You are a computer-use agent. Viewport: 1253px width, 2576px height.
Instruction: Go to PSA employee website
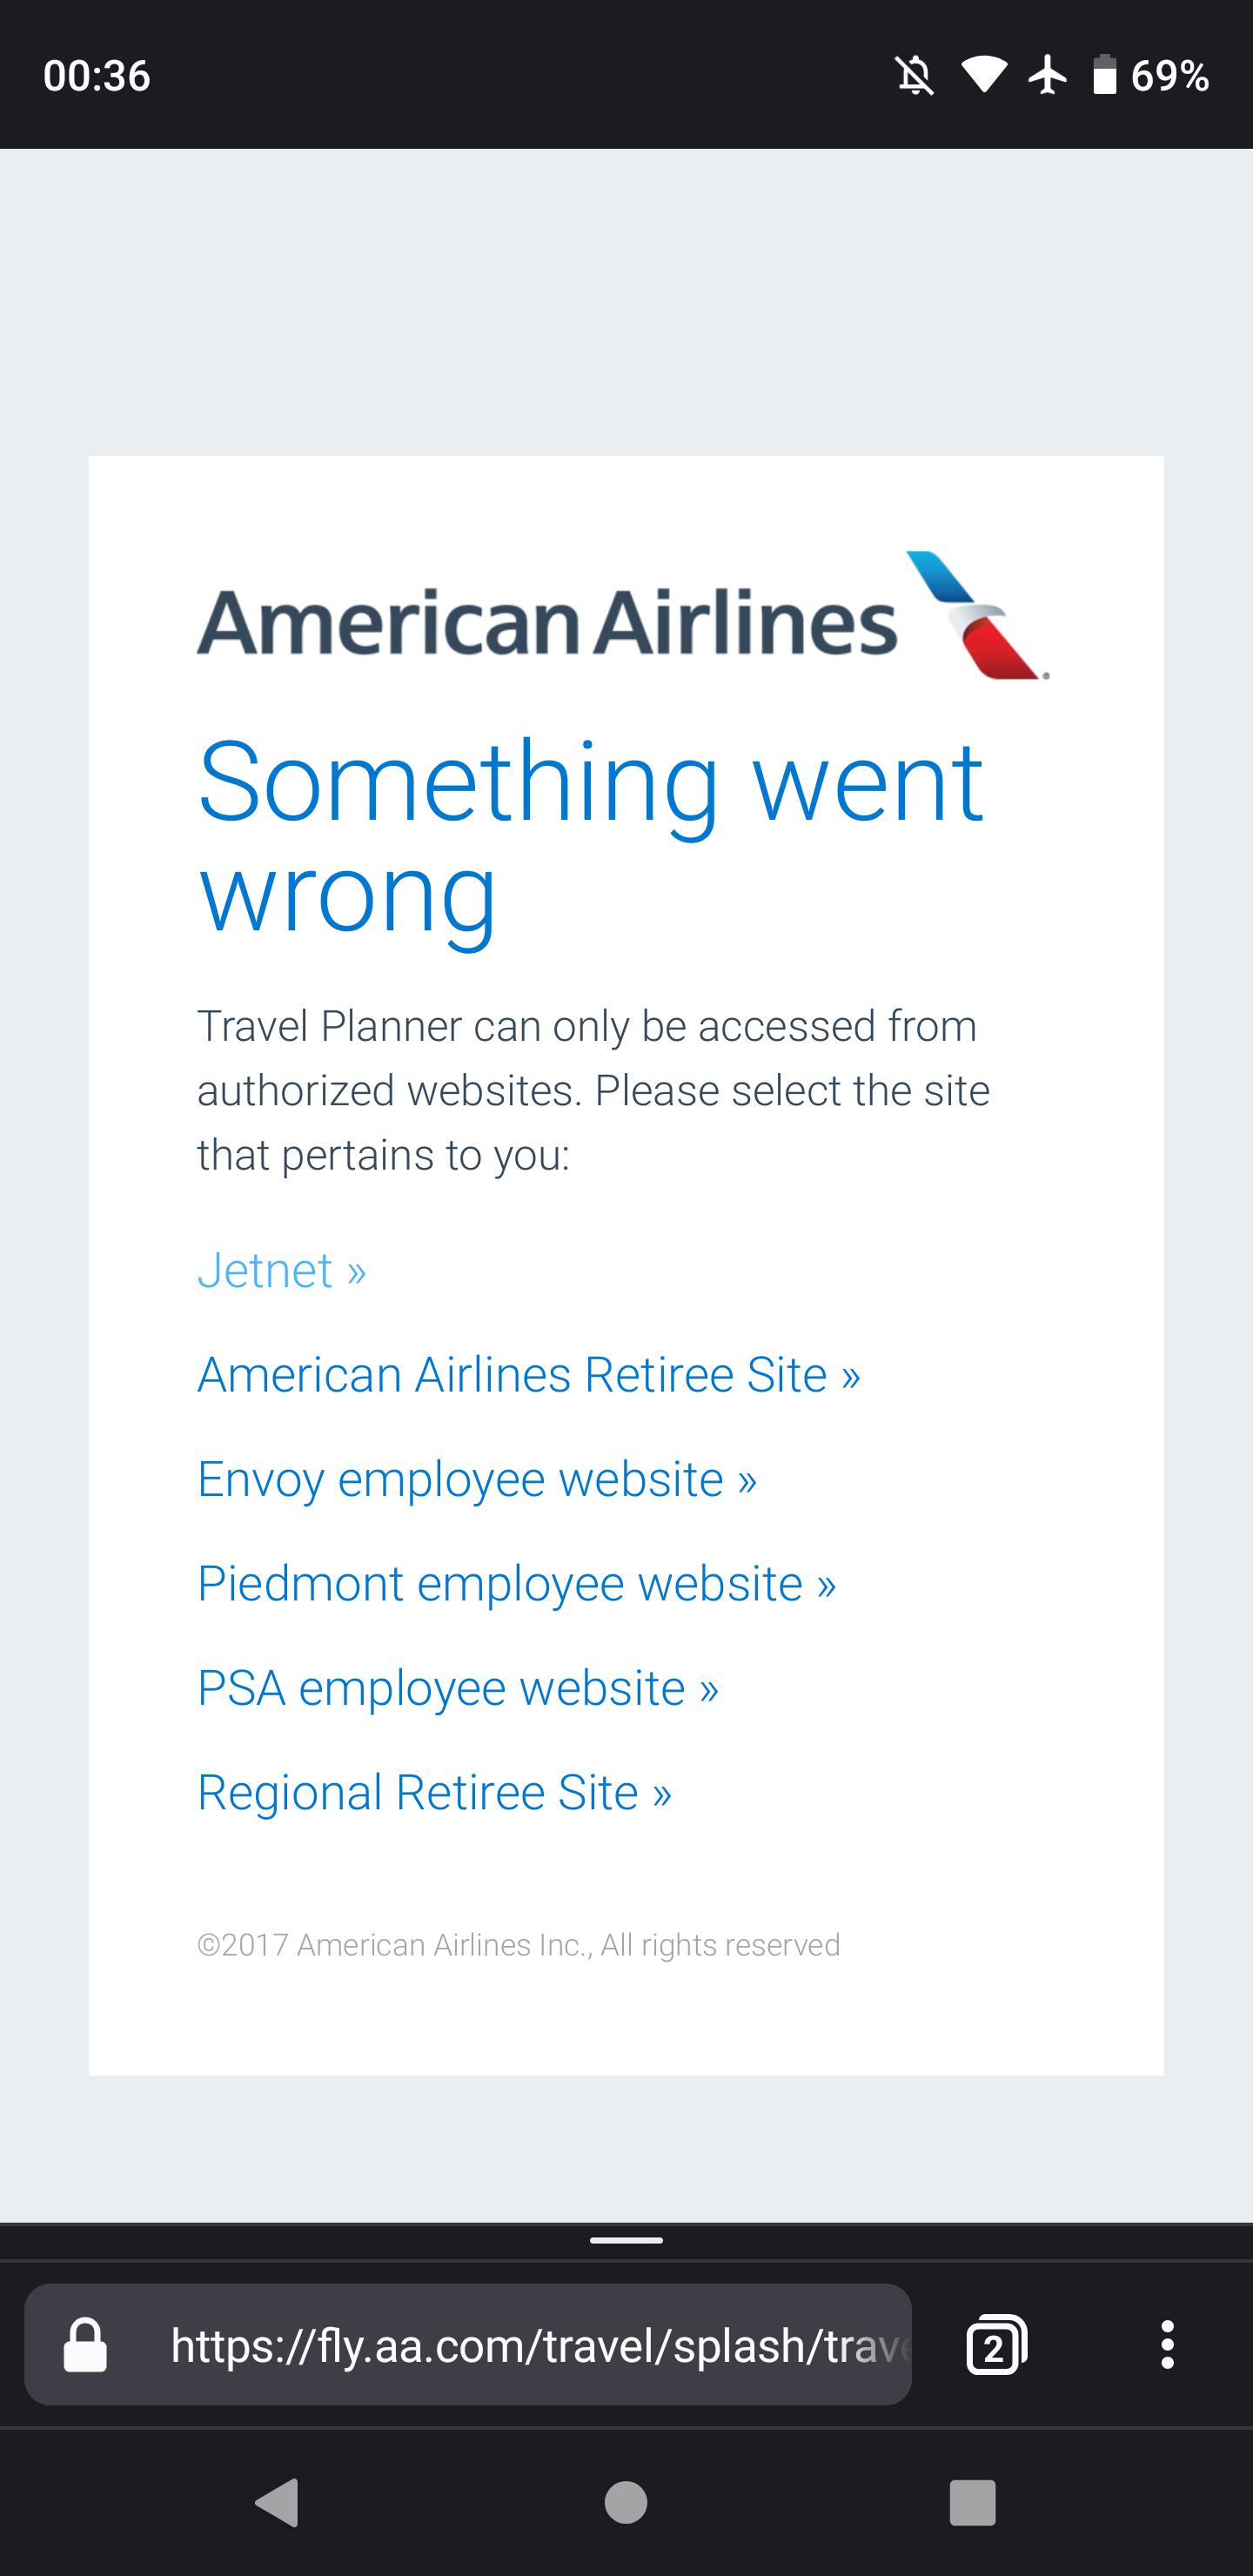tap(458, 1689)
